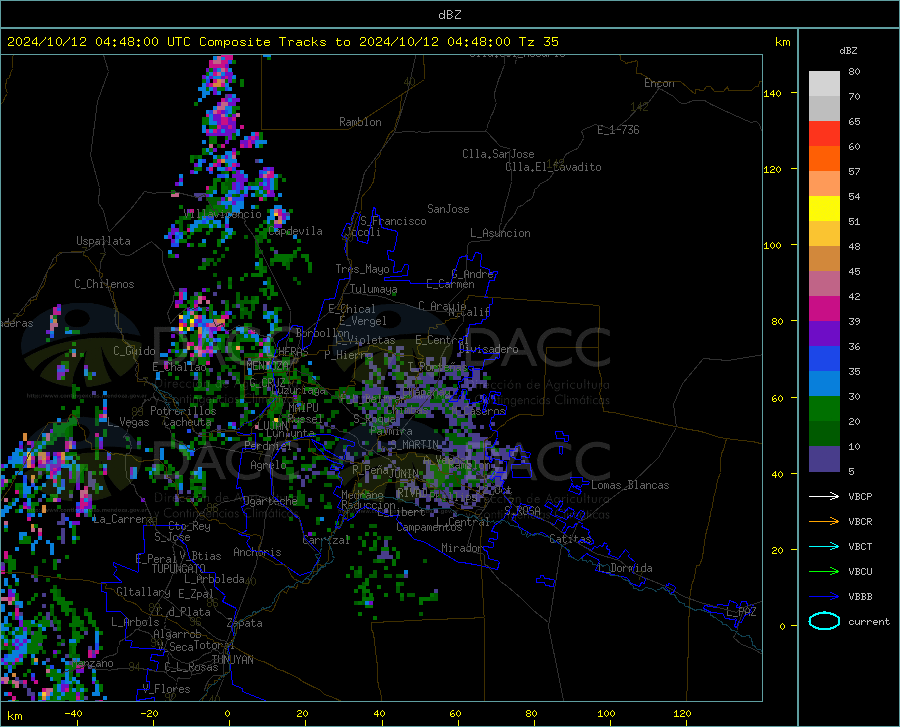Click the 'Potrerillos' map label

click(x=183, y=411)
